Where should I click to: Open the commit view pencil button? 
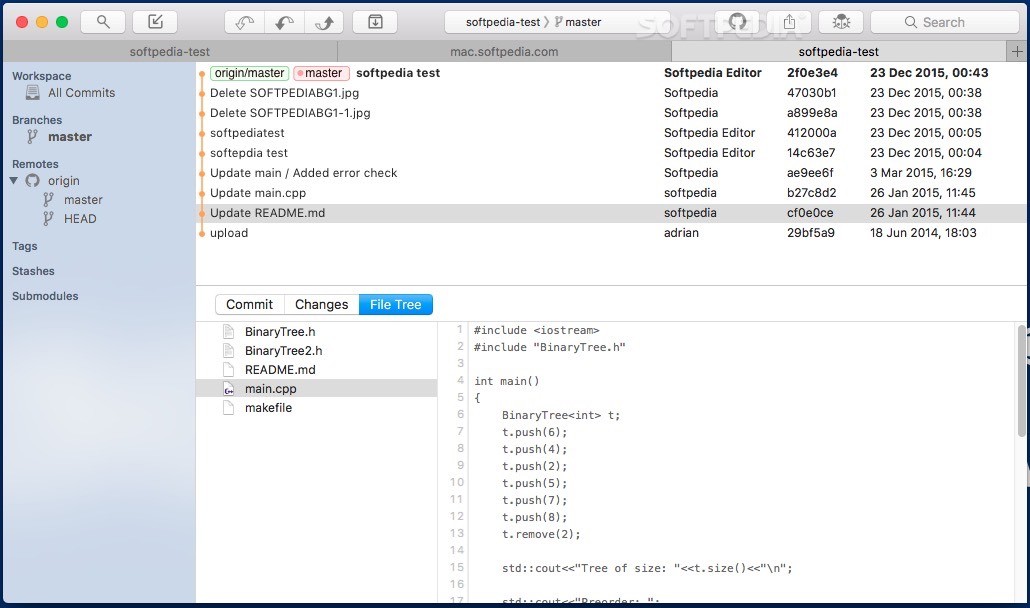[155, 22]
